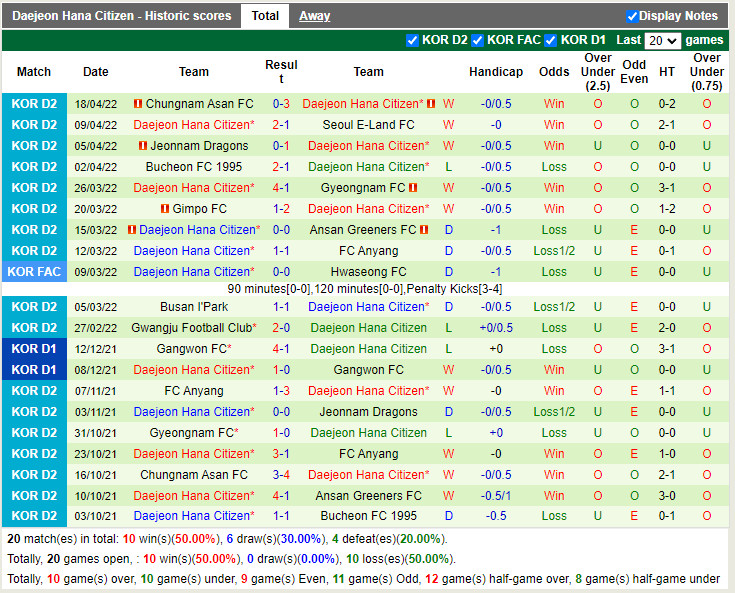Viewport: 735px width, 593px height.
Task: Click the KOR D1 league cell on 12/12/21
Action: pyautogui.click(x=34, y=349)
